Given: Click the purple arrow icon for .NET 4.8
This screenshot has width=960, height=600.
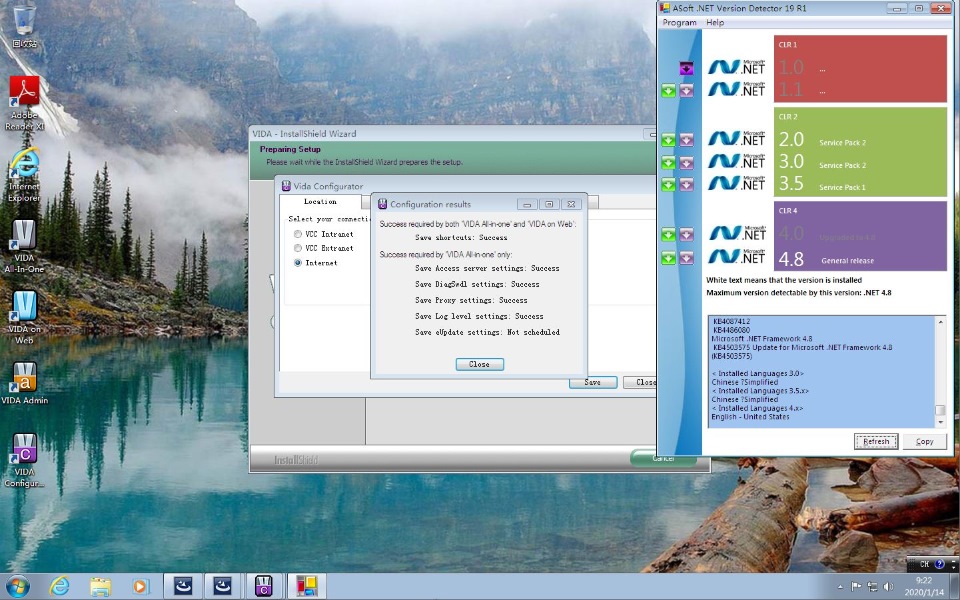Looking at the screenshot, I should pos(686,258).
